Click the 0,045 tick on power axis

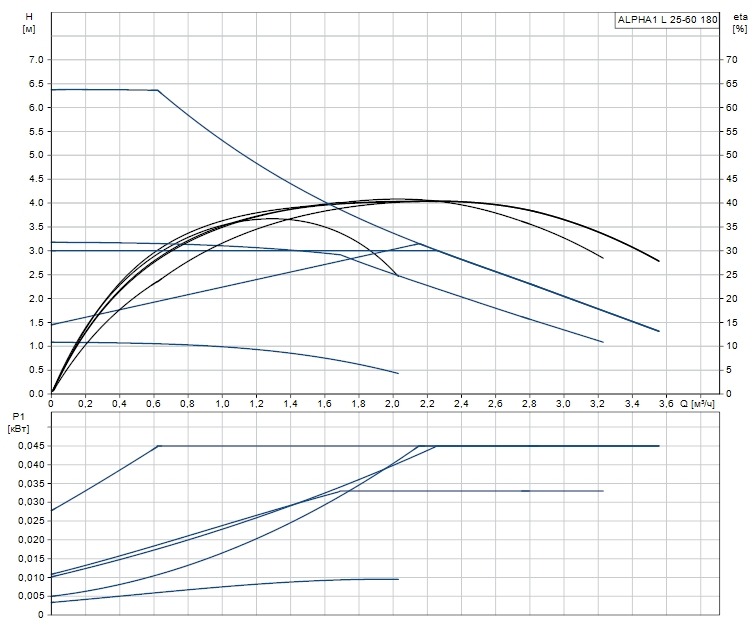click(x=29, y=446)
